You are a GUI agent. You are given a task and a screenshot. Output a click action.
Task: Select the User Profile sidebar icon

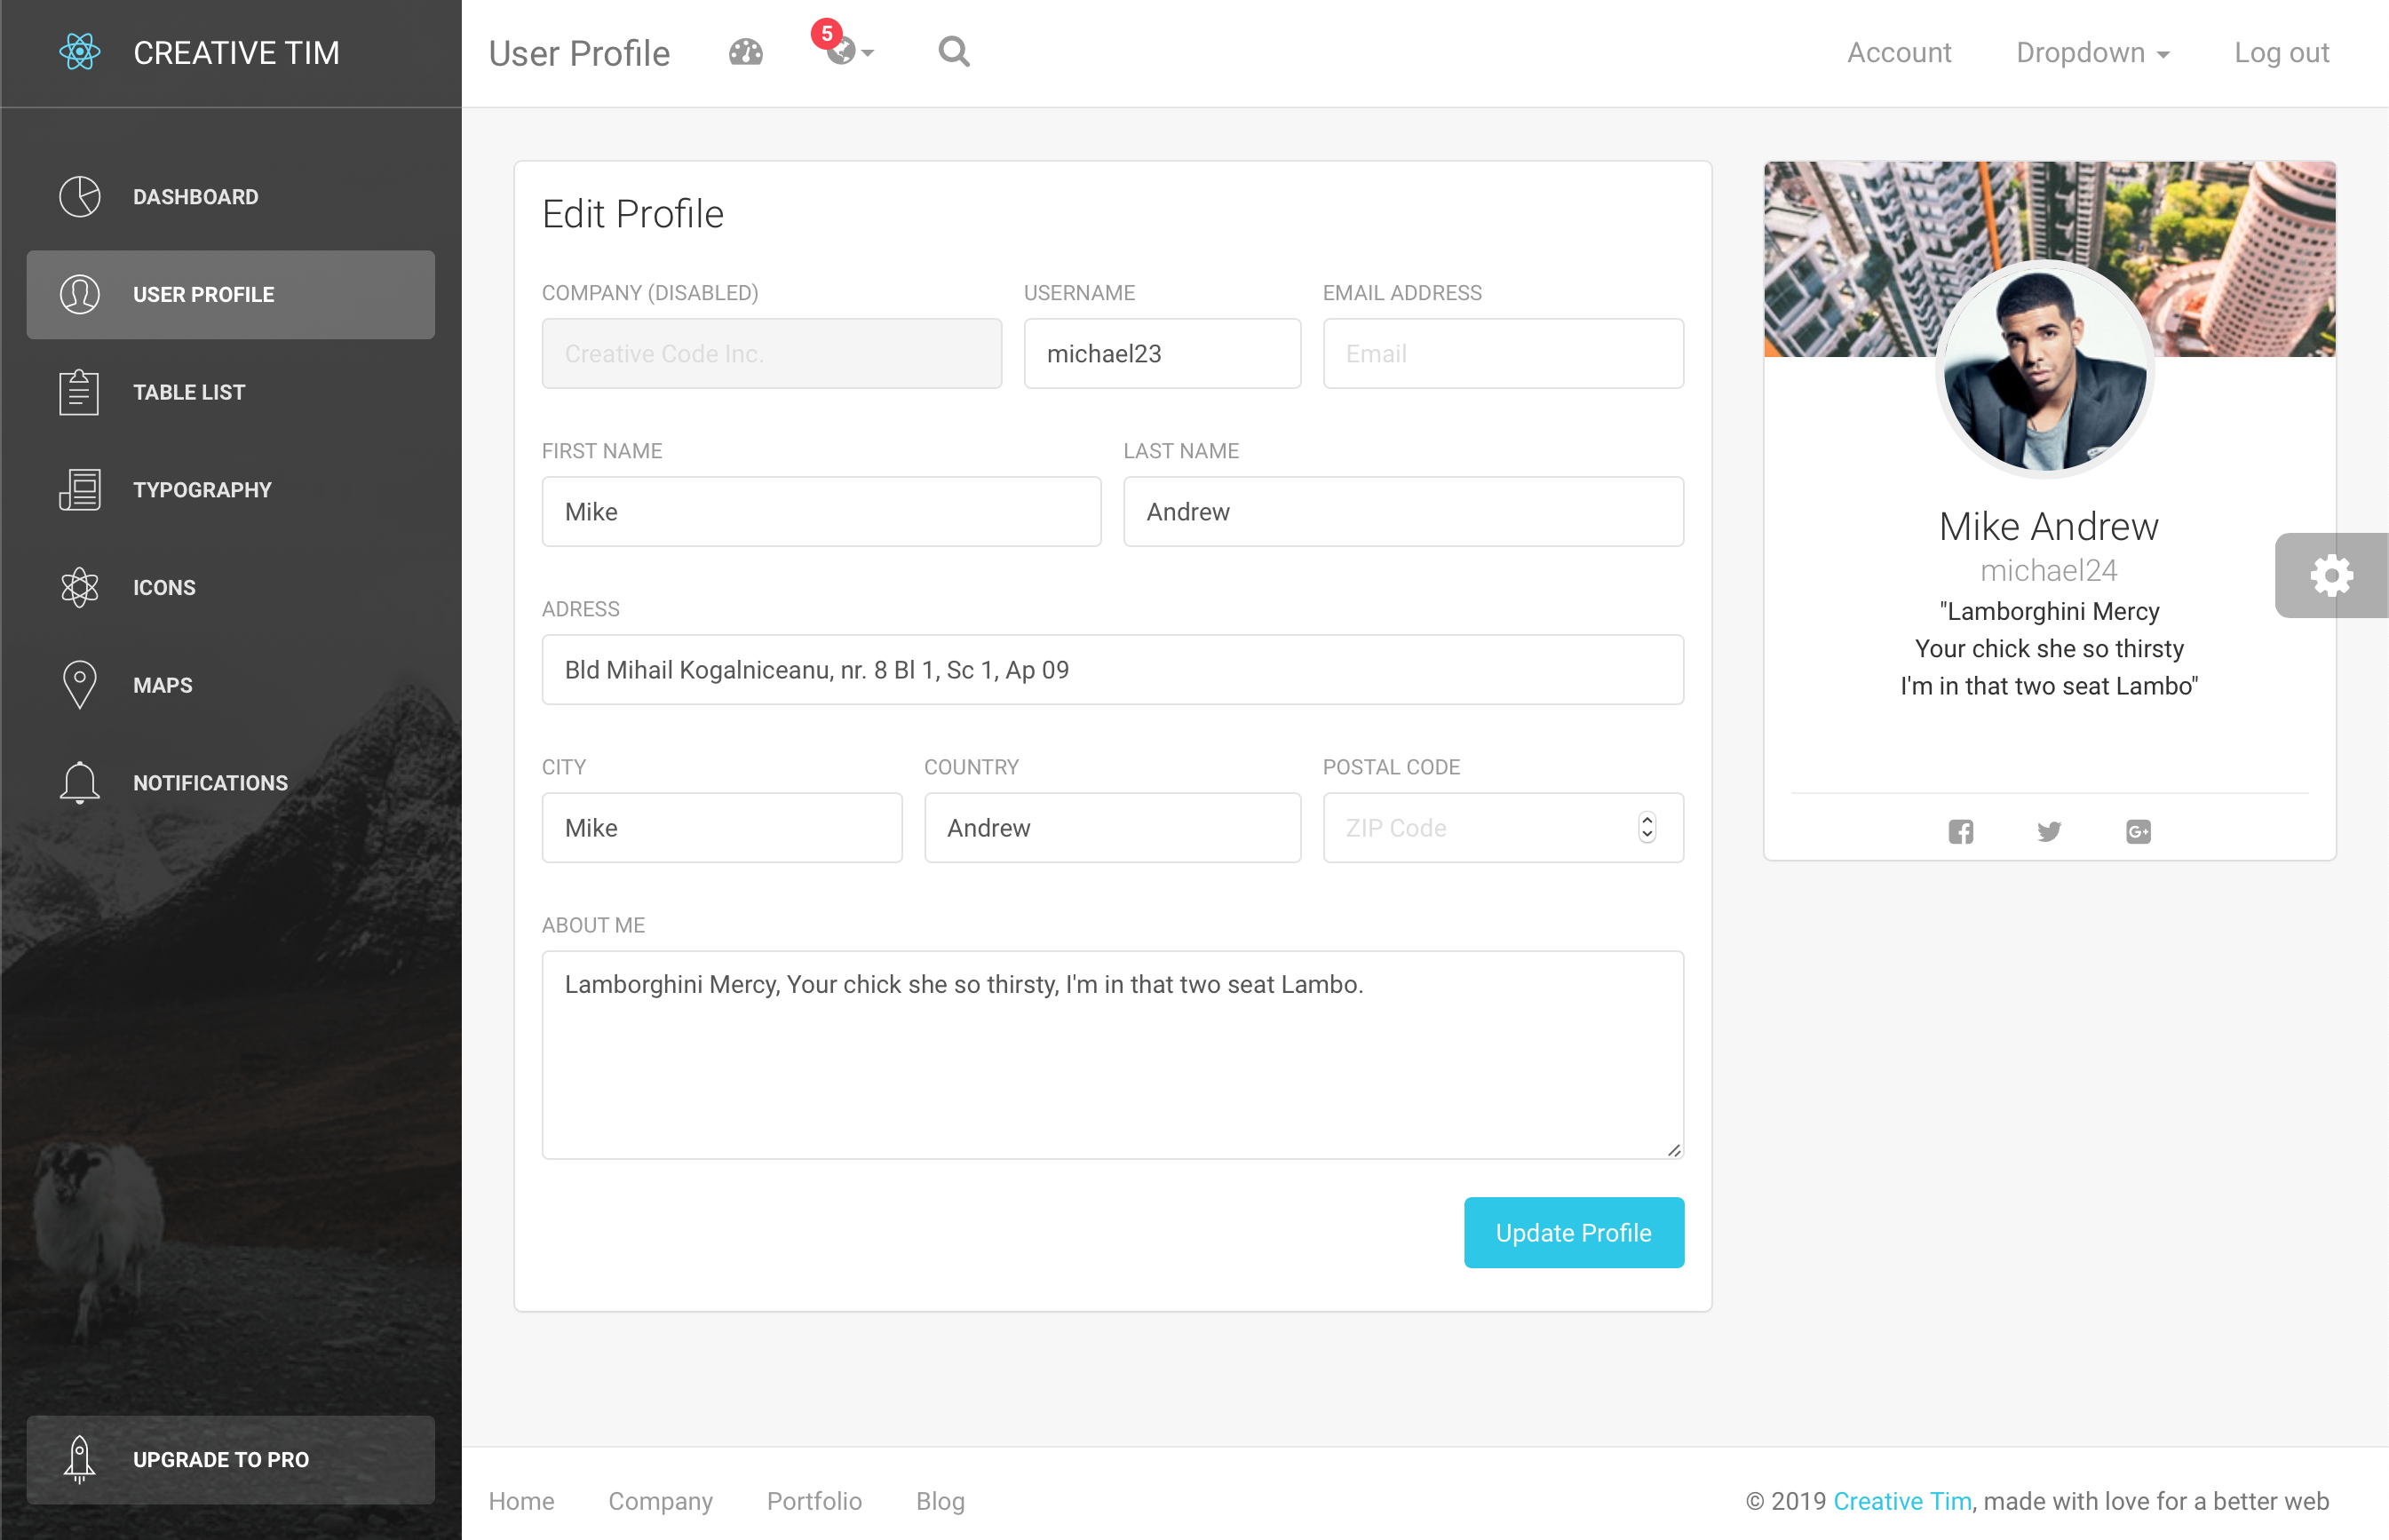[80, 293]
